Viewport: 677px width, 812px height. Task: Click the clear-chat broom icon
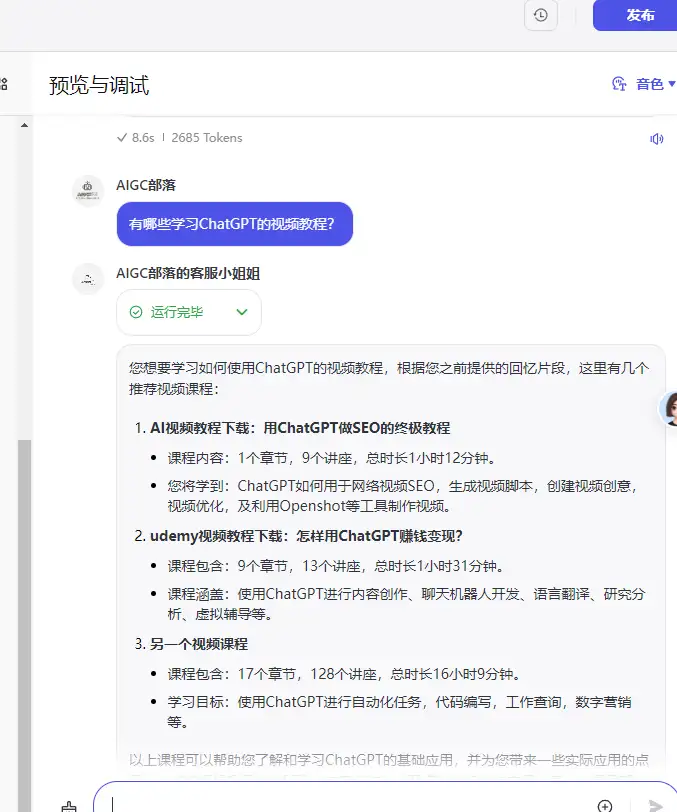coord(68,806)
